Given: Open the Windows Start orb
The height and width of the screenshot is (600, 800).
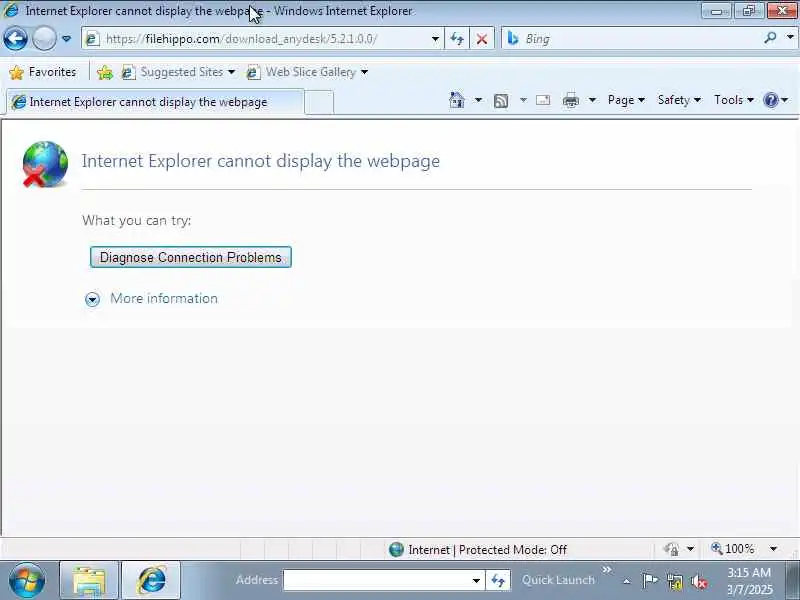Looking at the screenshot, I should 27,580.
